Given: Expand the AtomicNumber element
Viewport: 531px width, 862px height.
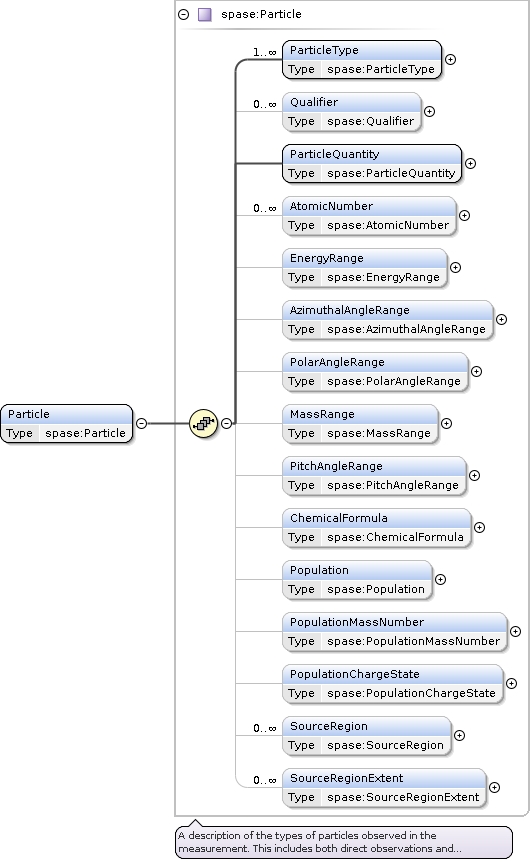Looking at the screenshot, I should point(464,216).
